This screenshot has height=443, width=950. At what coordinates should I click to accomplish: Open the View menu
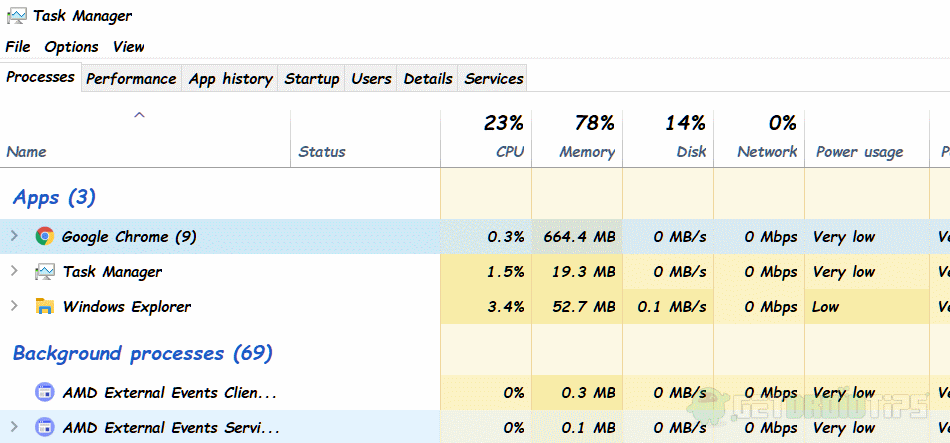pos(128,47)
